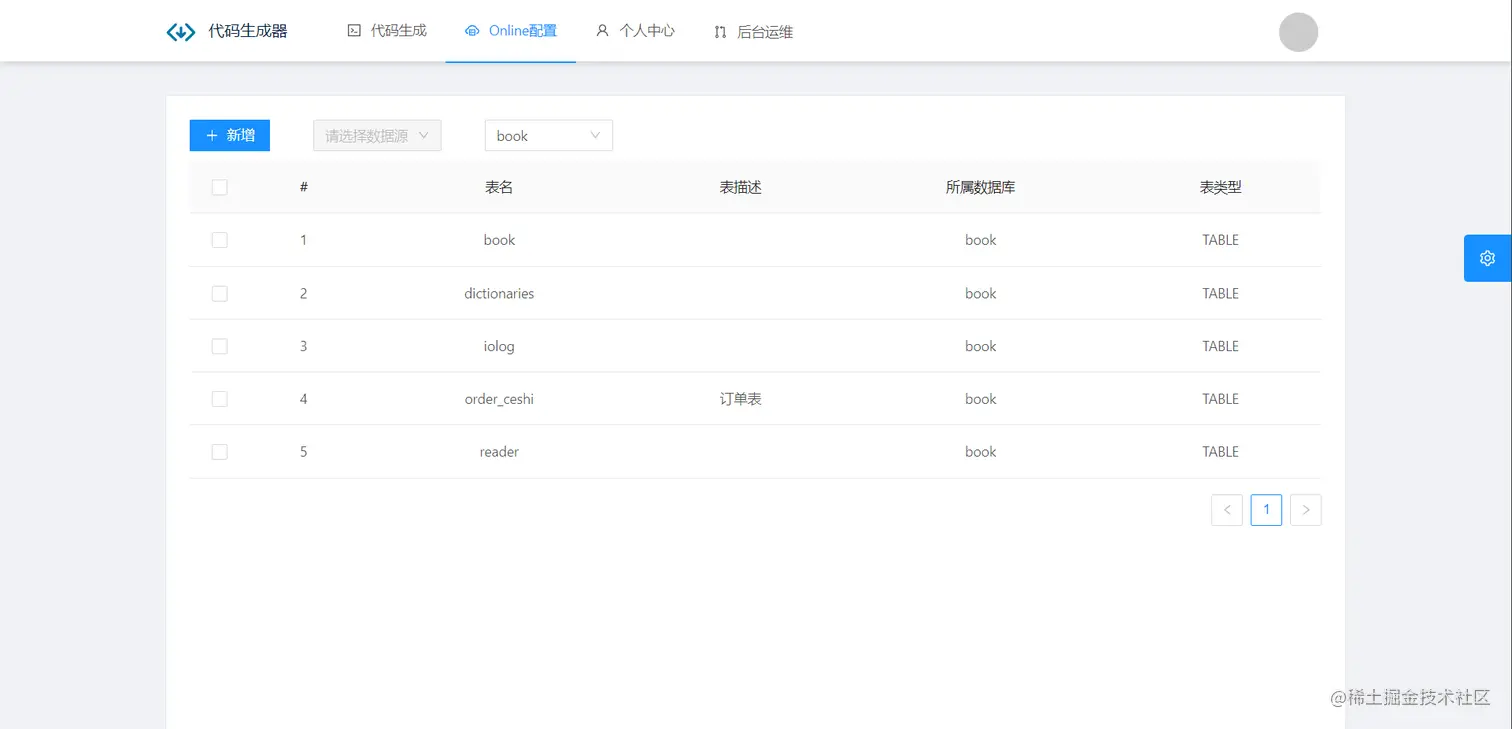The height and width of the screenshot is (729, 1512).
Task: Click the 表名 column header
Action: point(499,187)
